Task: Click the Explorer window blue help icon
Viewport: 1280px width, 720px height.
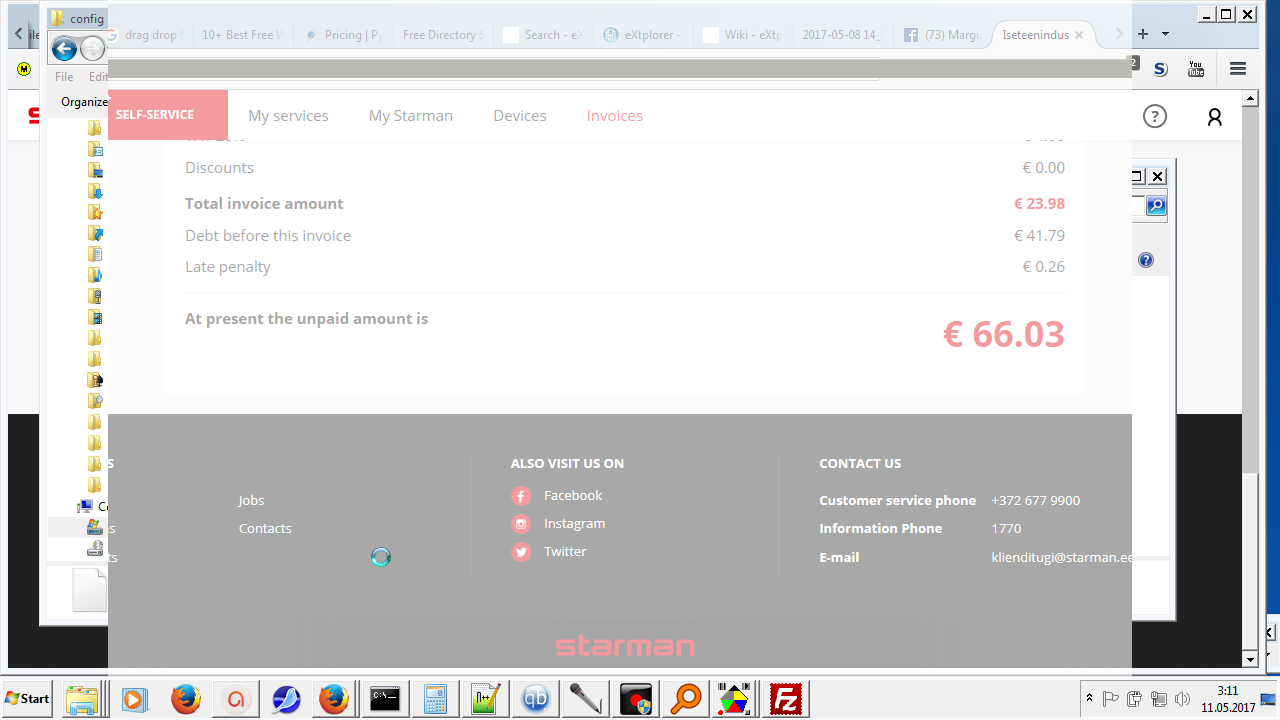Action: click(x=1146, y=260)
